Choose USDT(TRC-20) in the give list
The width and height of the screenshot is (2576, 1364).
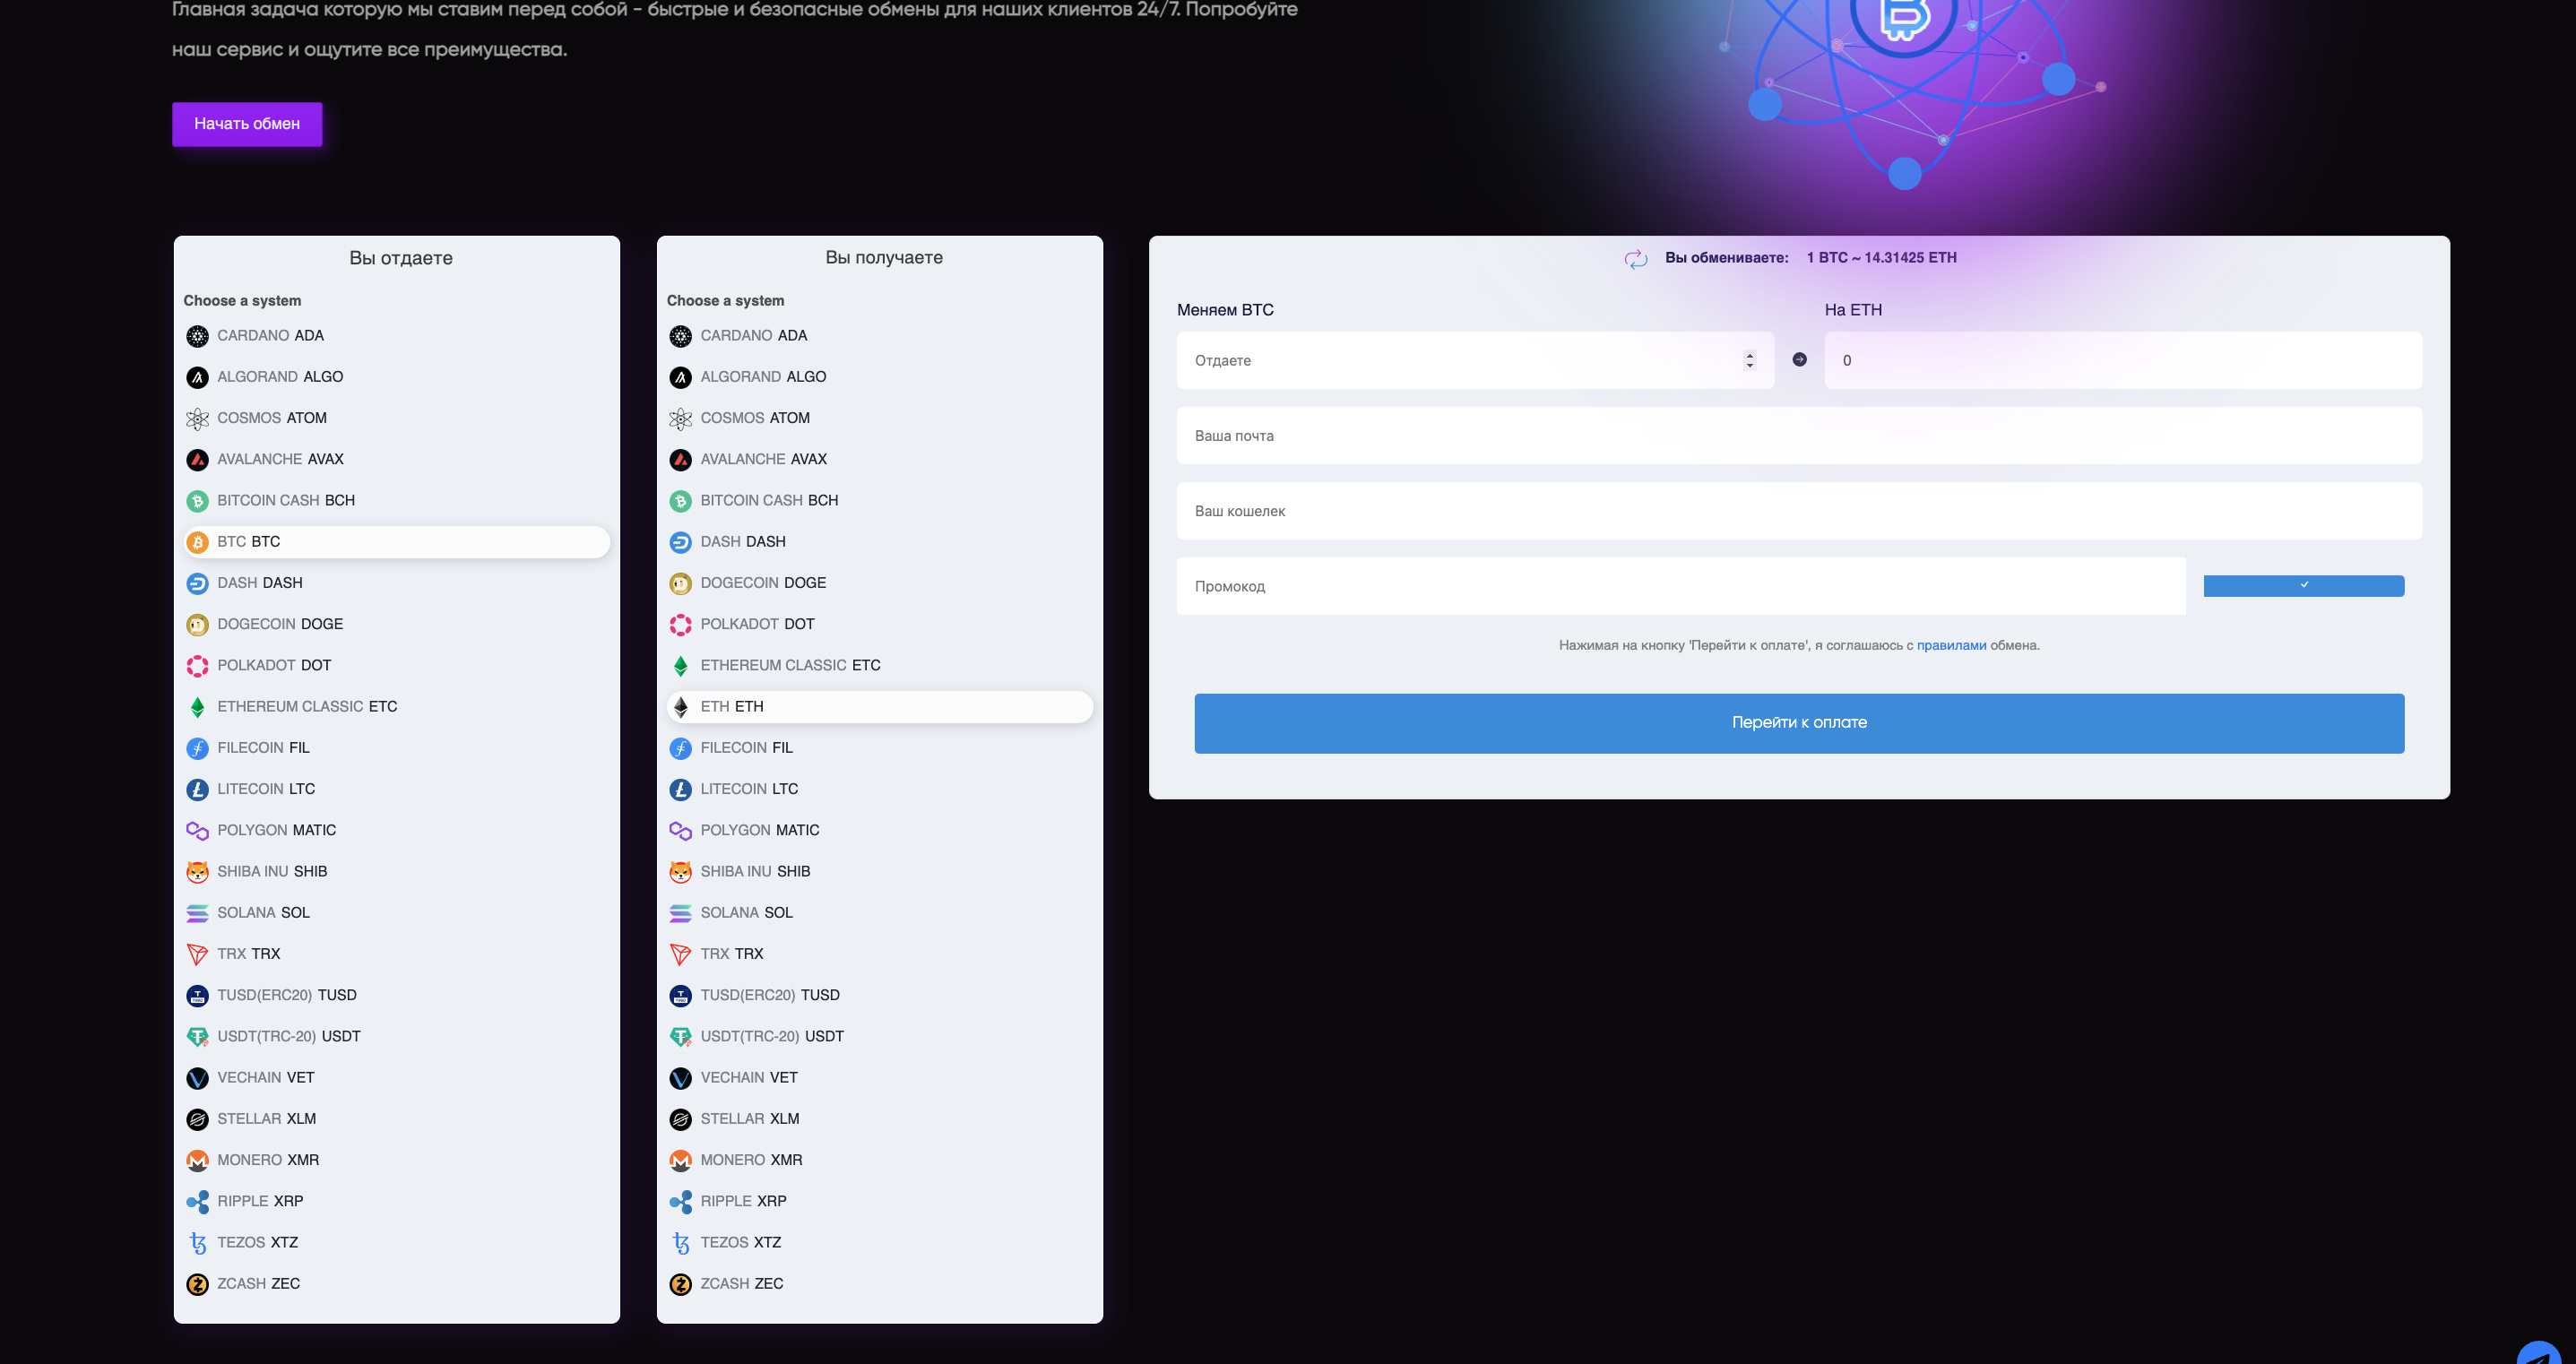[288, 1036]
